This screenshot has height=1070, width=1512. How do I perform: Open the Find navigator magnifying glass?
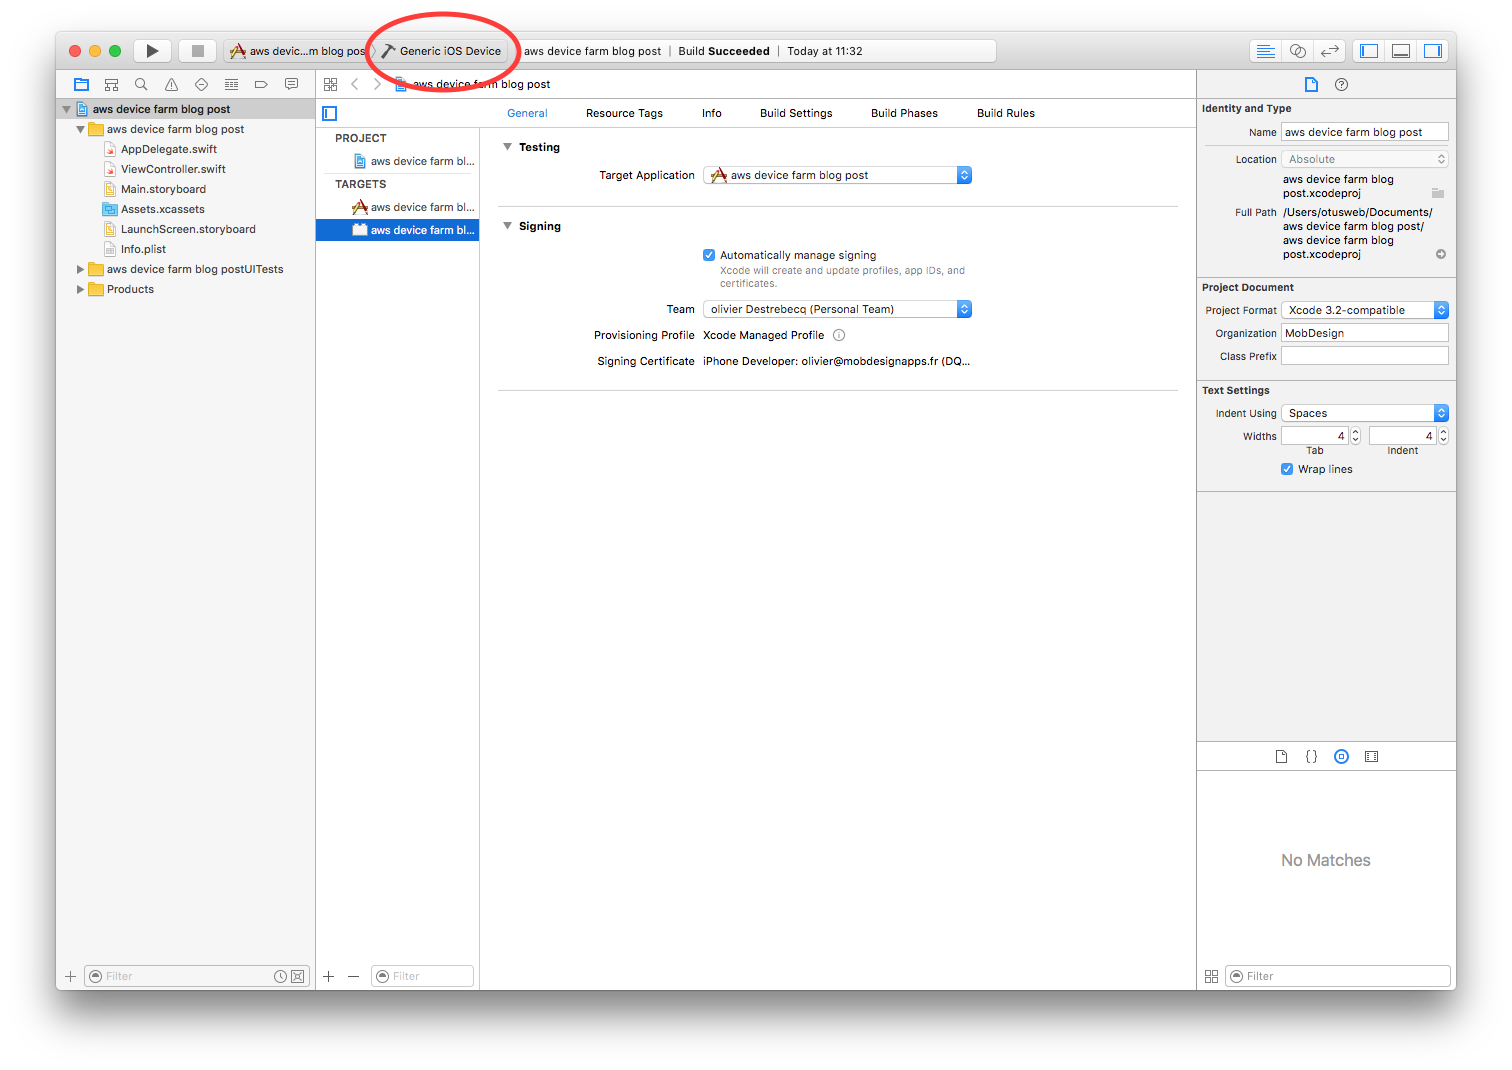[141, 84]
